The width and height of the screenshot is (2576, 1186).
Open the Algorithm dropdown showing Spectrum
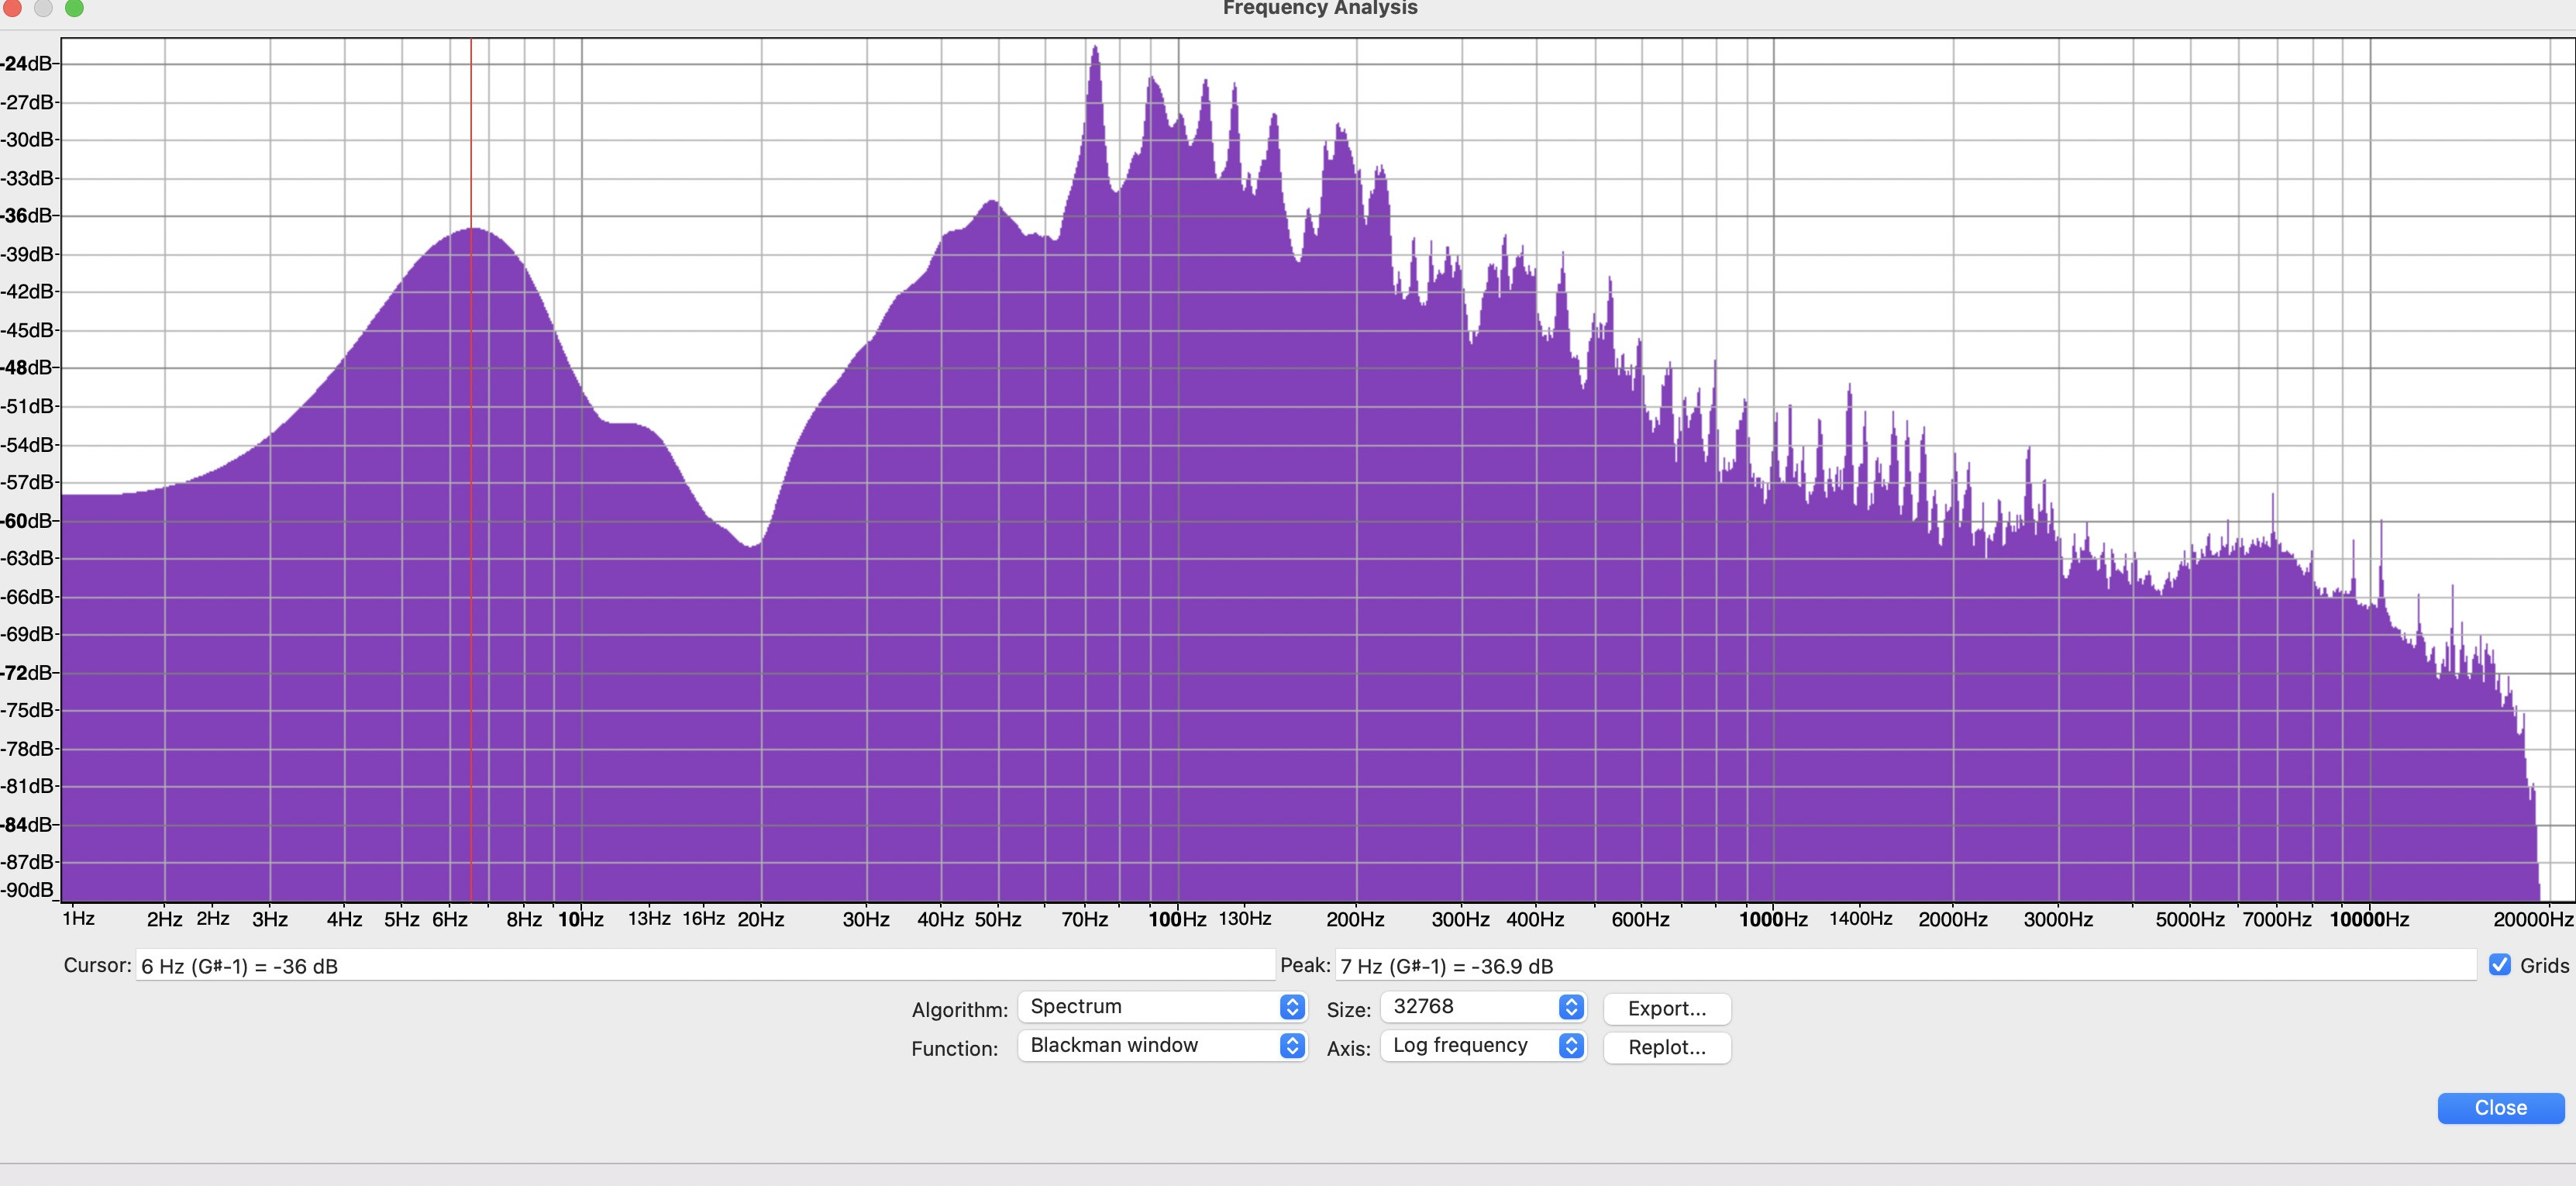click(1161, 1007)
